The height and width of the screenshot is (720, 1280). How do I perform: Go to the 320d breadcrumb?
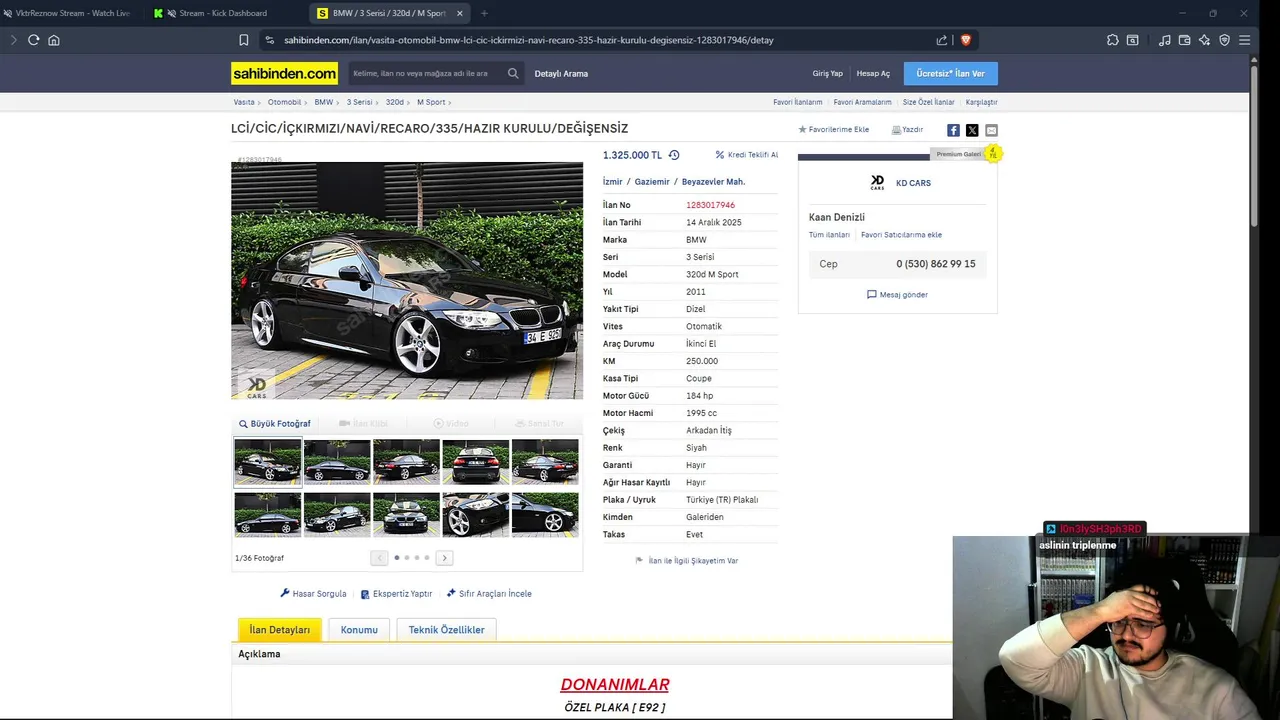tap(395, 102)
